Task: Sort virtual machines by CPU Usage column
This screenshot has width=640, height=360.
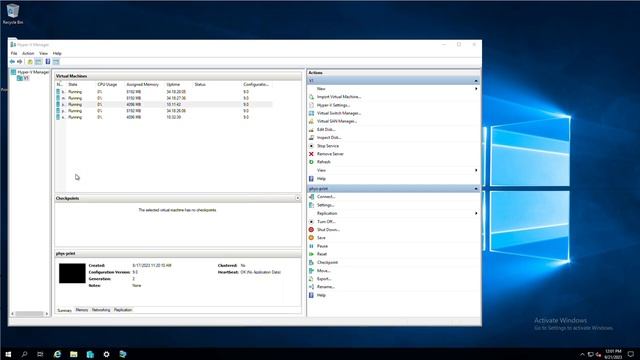Action: (107, 84)
